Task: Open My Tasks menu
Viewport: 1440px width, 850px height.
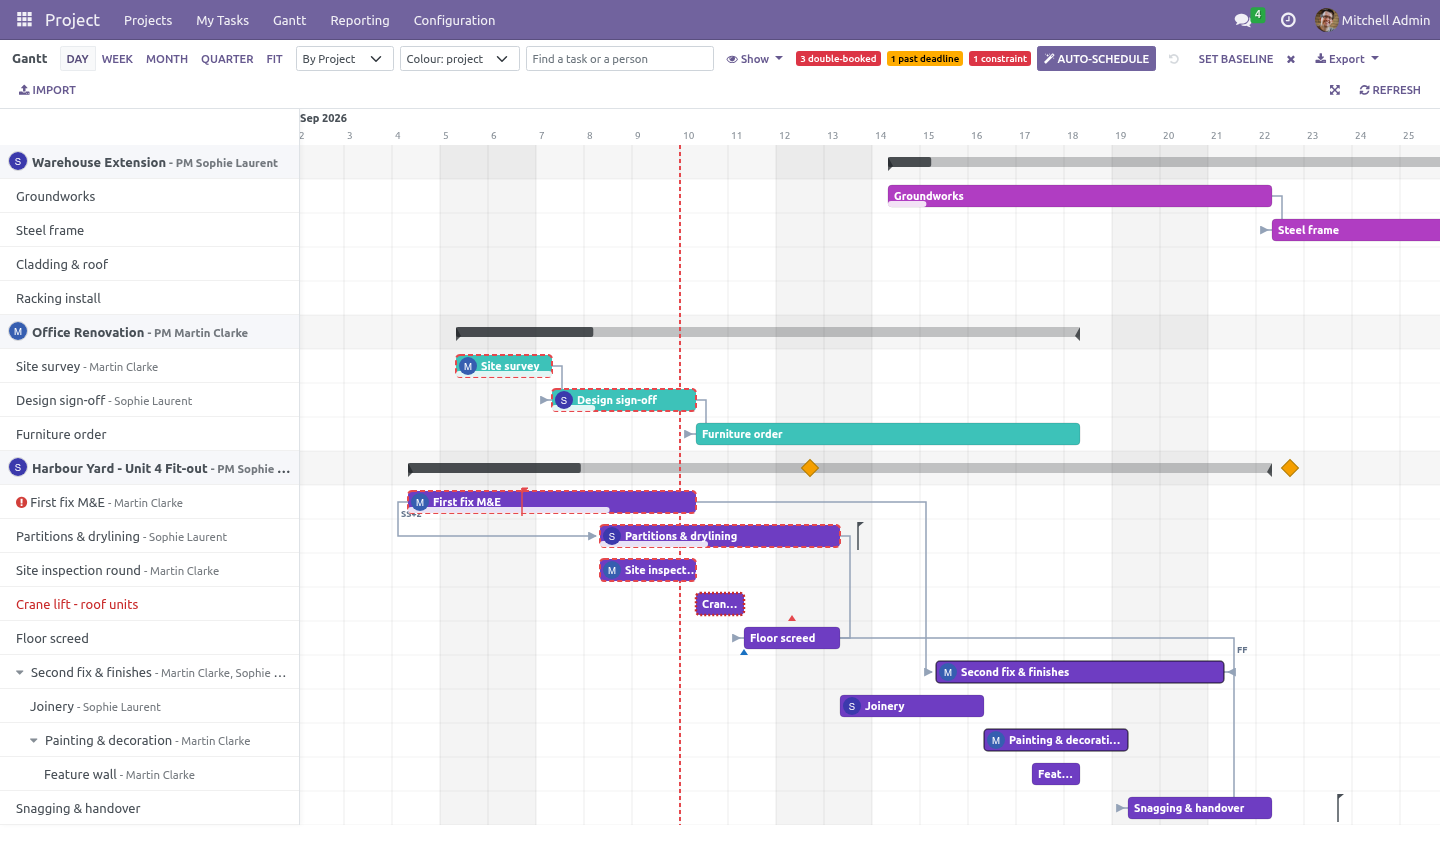Action: click(x=222, y=20)
